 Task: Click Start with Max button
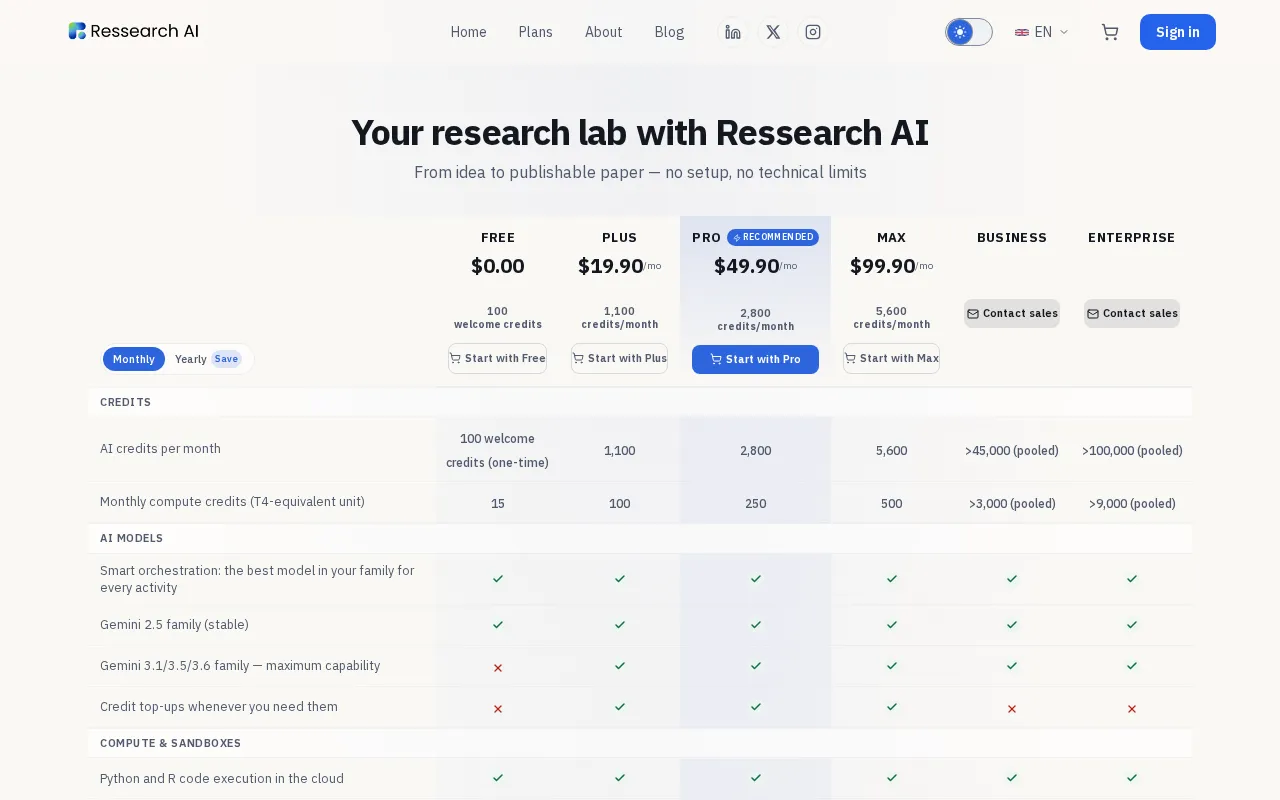[x=891, y=359]
